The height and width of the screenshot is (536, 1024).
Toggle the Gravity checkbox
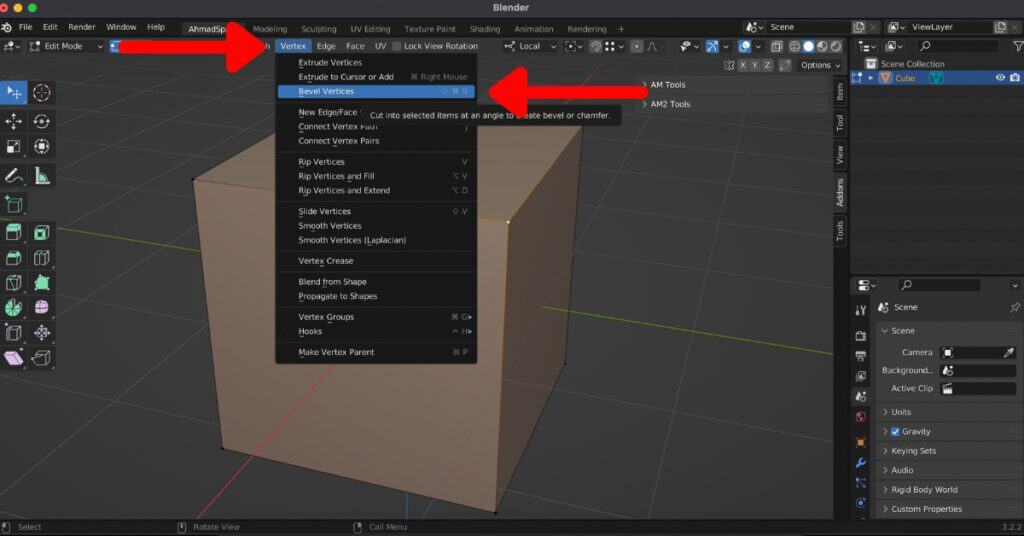(895, 432)
